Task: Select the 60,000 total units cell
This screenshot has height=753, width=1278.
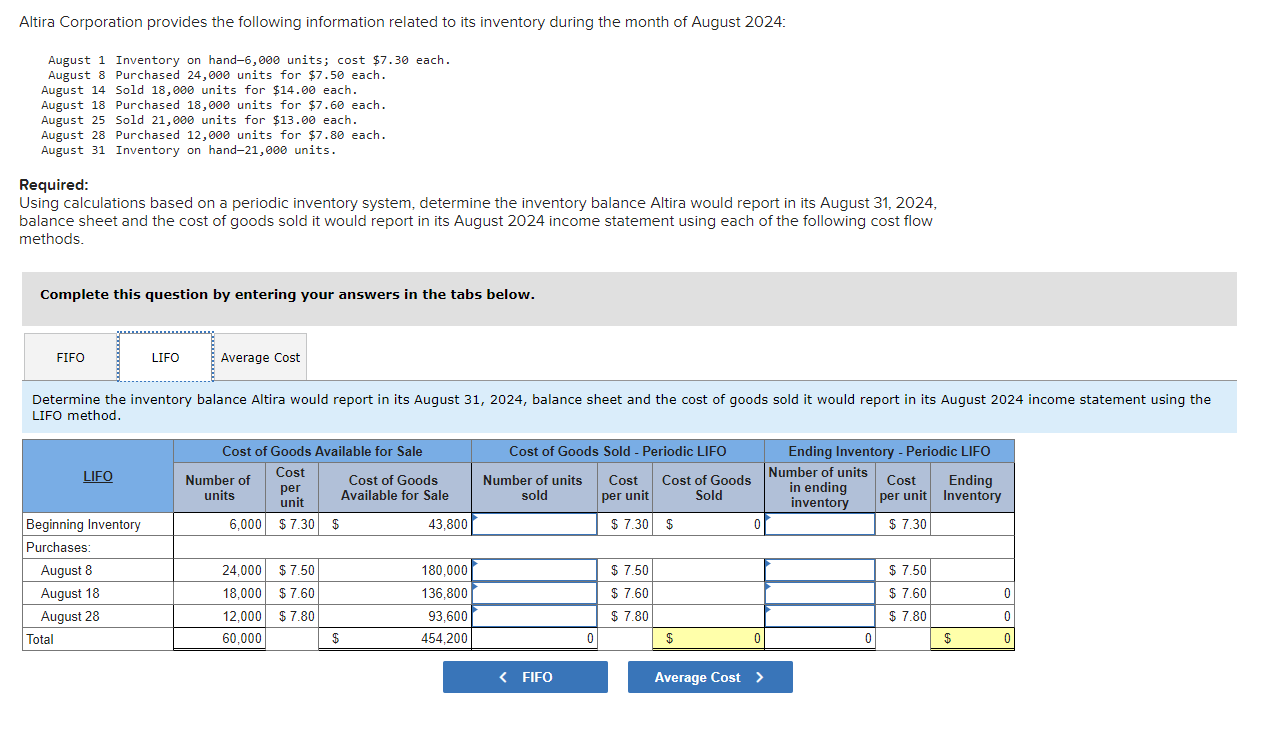Action: click(219, 638)
